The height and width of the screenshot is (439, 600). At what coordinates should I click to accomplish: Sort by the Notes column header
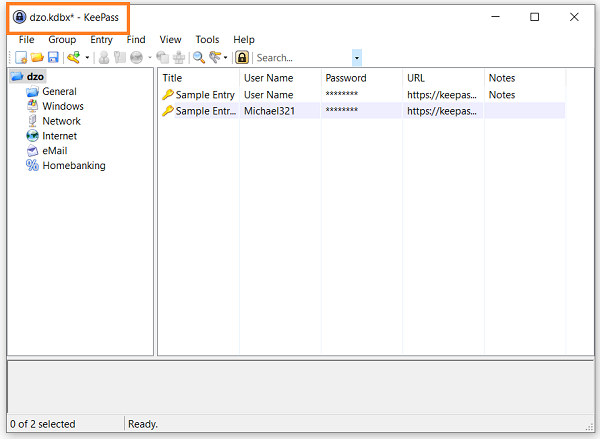(525, 78)
